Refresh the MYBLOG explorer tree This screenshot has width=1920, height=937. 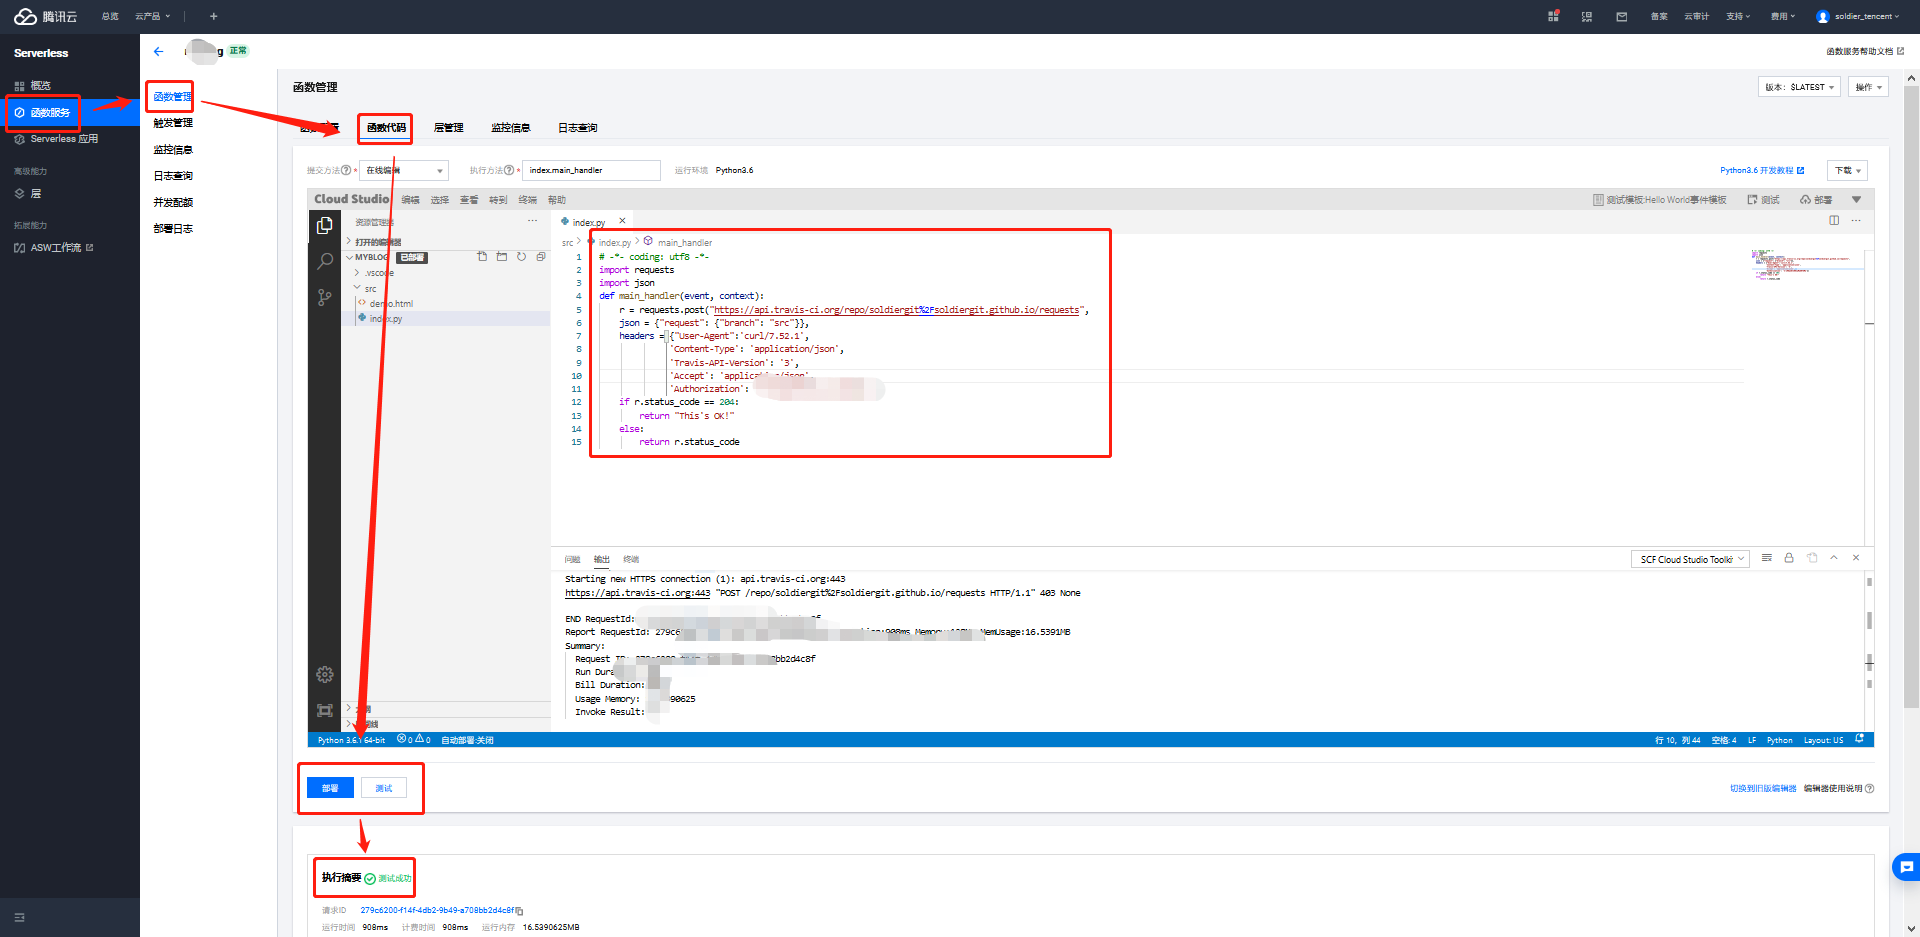[x=521, y=257]
